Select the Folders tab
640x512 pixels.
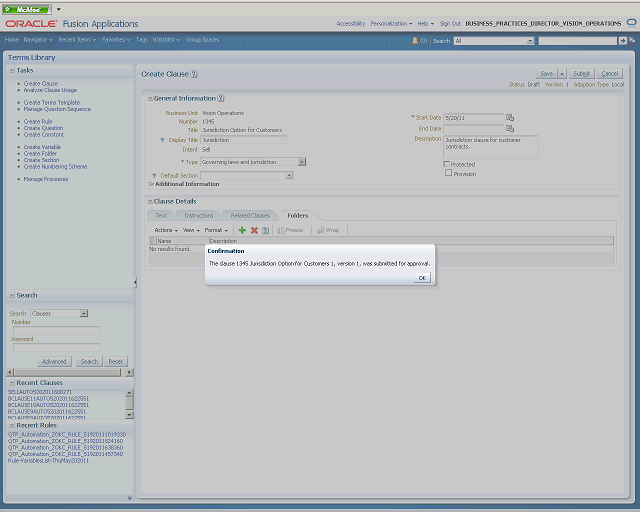click(x=298, y=216)
